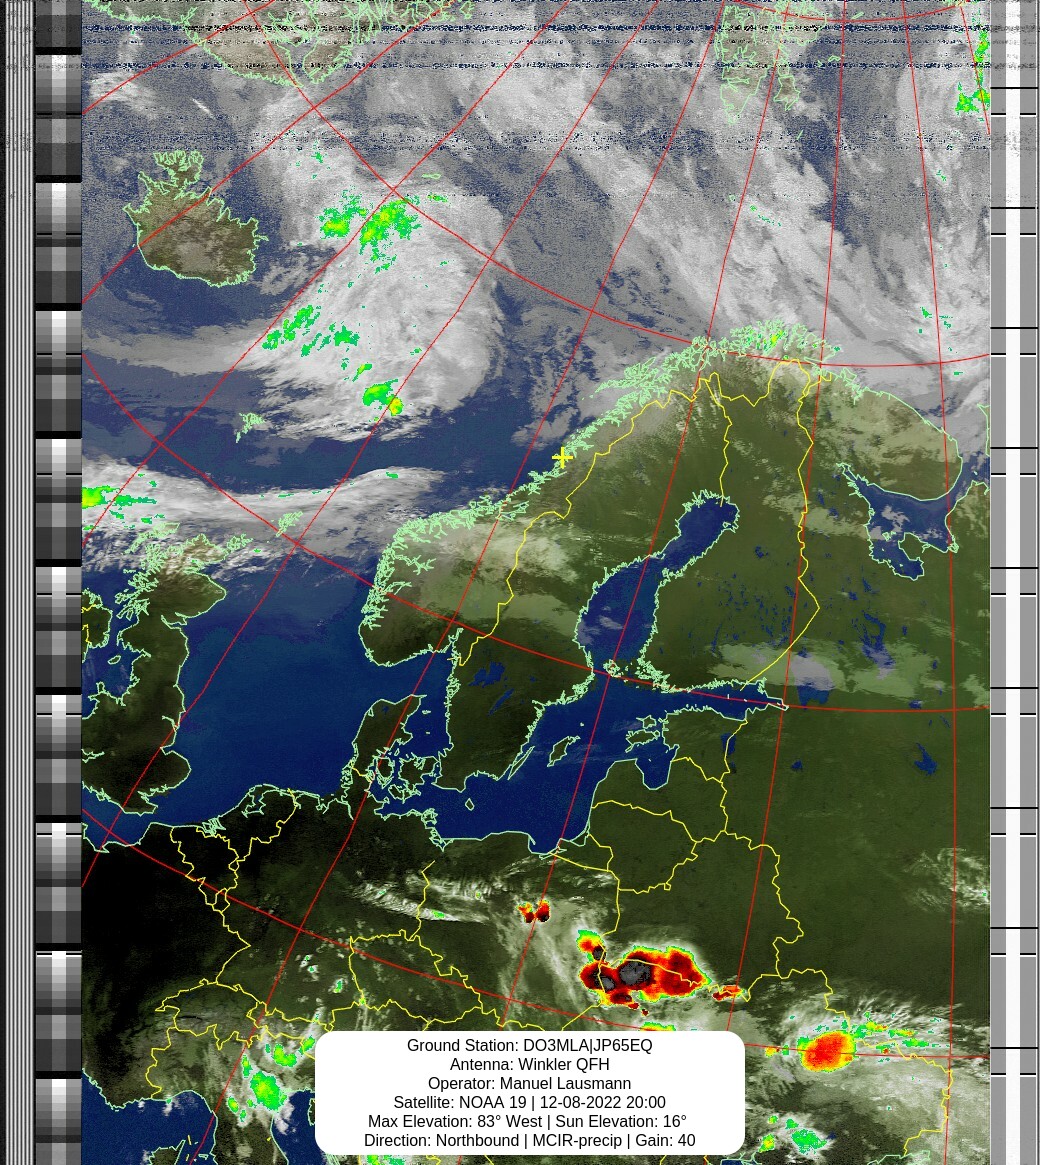Click the yellow cross ground station marker
The height and width of the screenshot is (1165, 1040).
point(562,458)
